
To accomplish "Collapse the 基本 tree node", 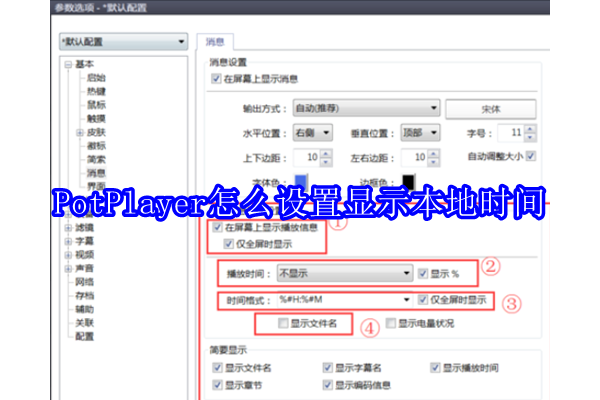I will [x=68, y=64].
